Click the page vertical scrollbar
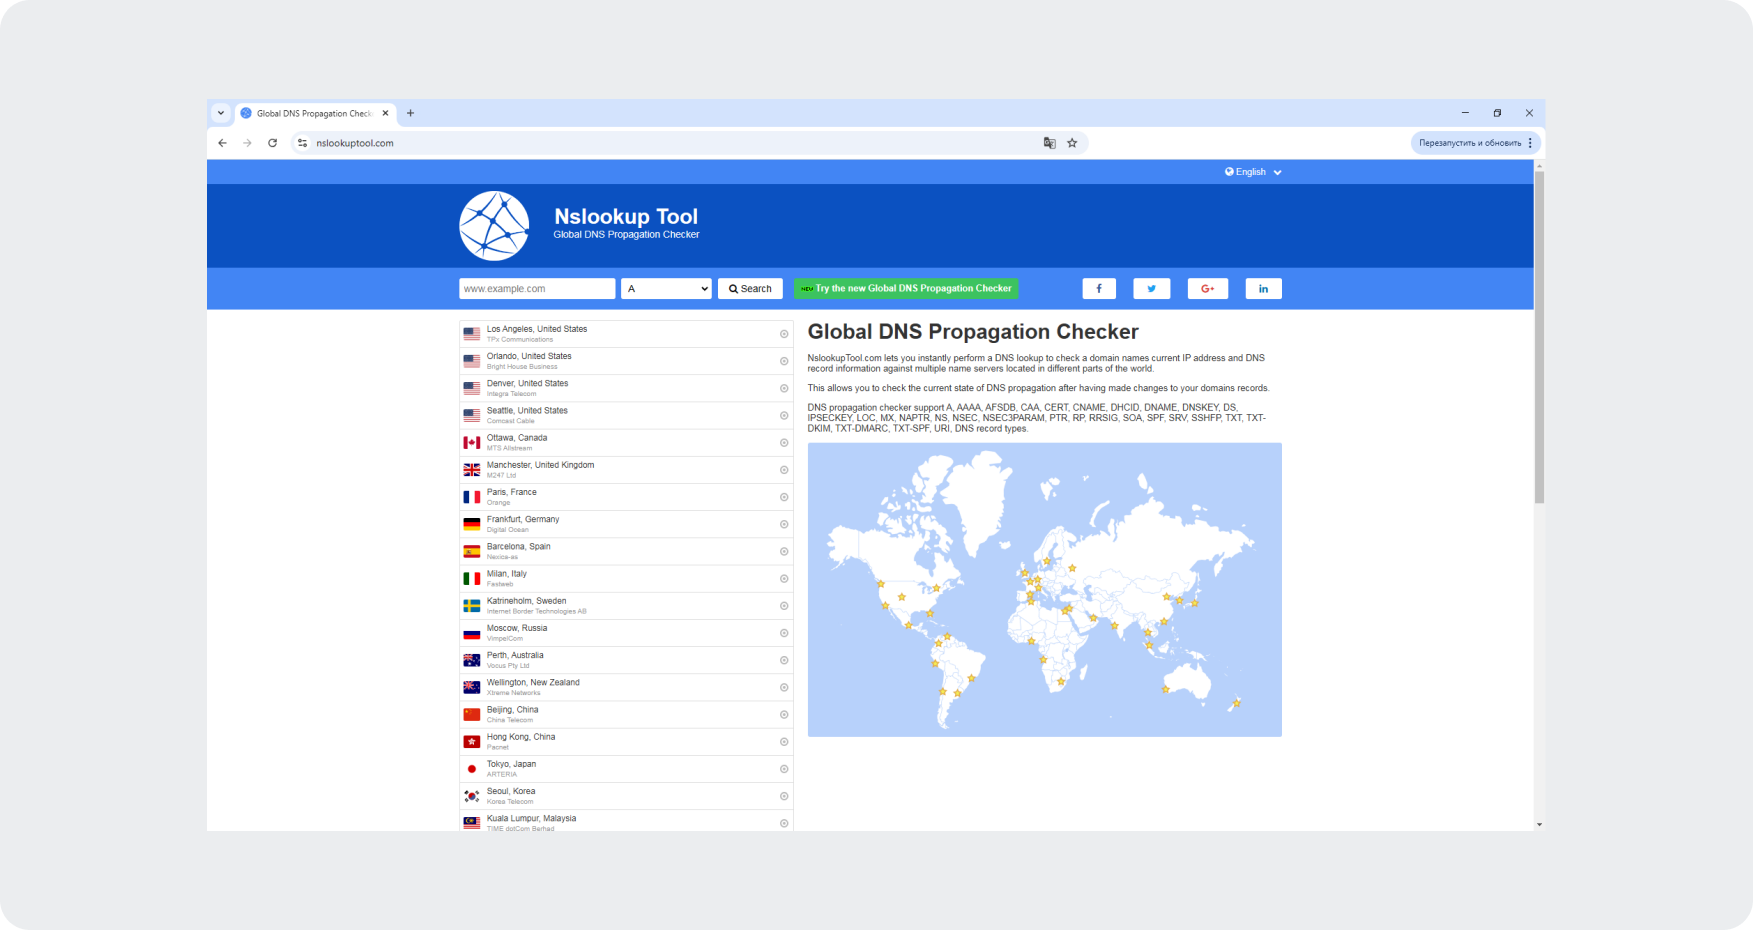 (x=1539, y=340)
